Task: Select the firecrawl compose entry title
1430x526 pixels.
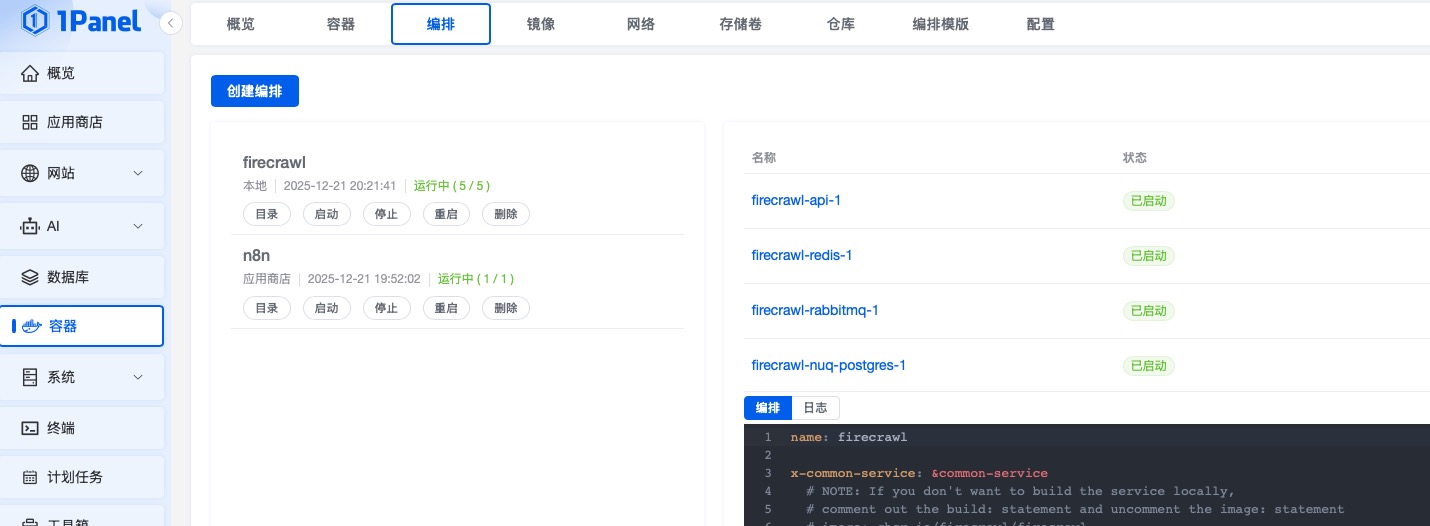Action: (274, 162)
